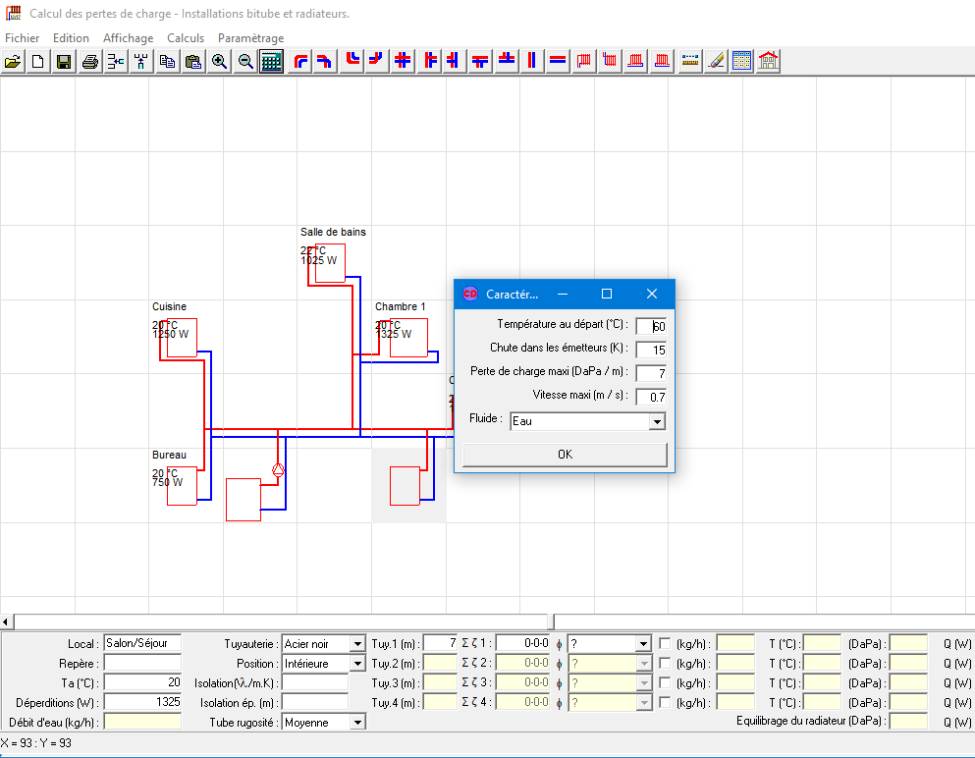Viewport: 975px width, 758px height.
Task: Open the measuring ruler tool
Action: coord(692,61)
